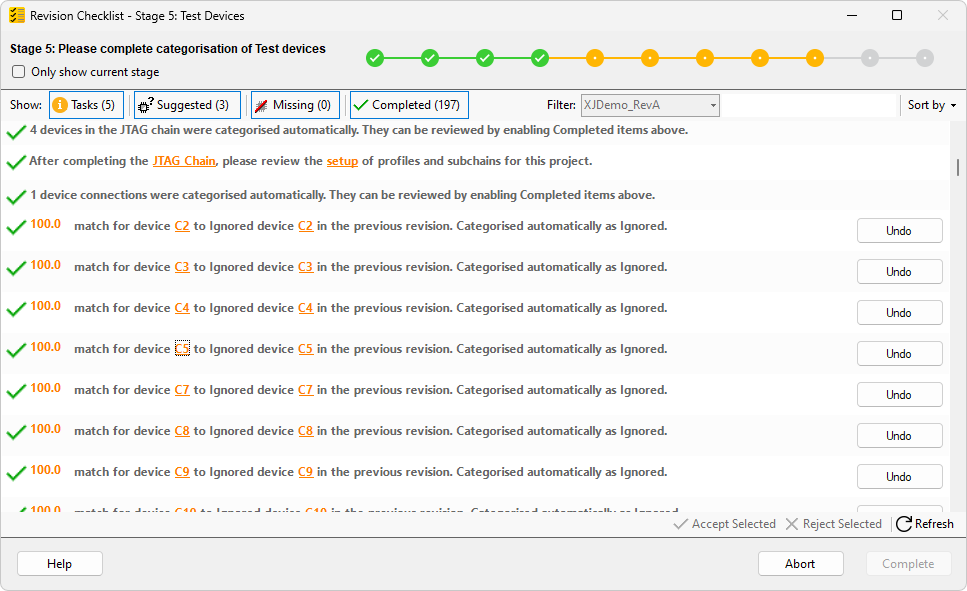Click the Revision Checklist window title icon

click(x=16, y=15)
